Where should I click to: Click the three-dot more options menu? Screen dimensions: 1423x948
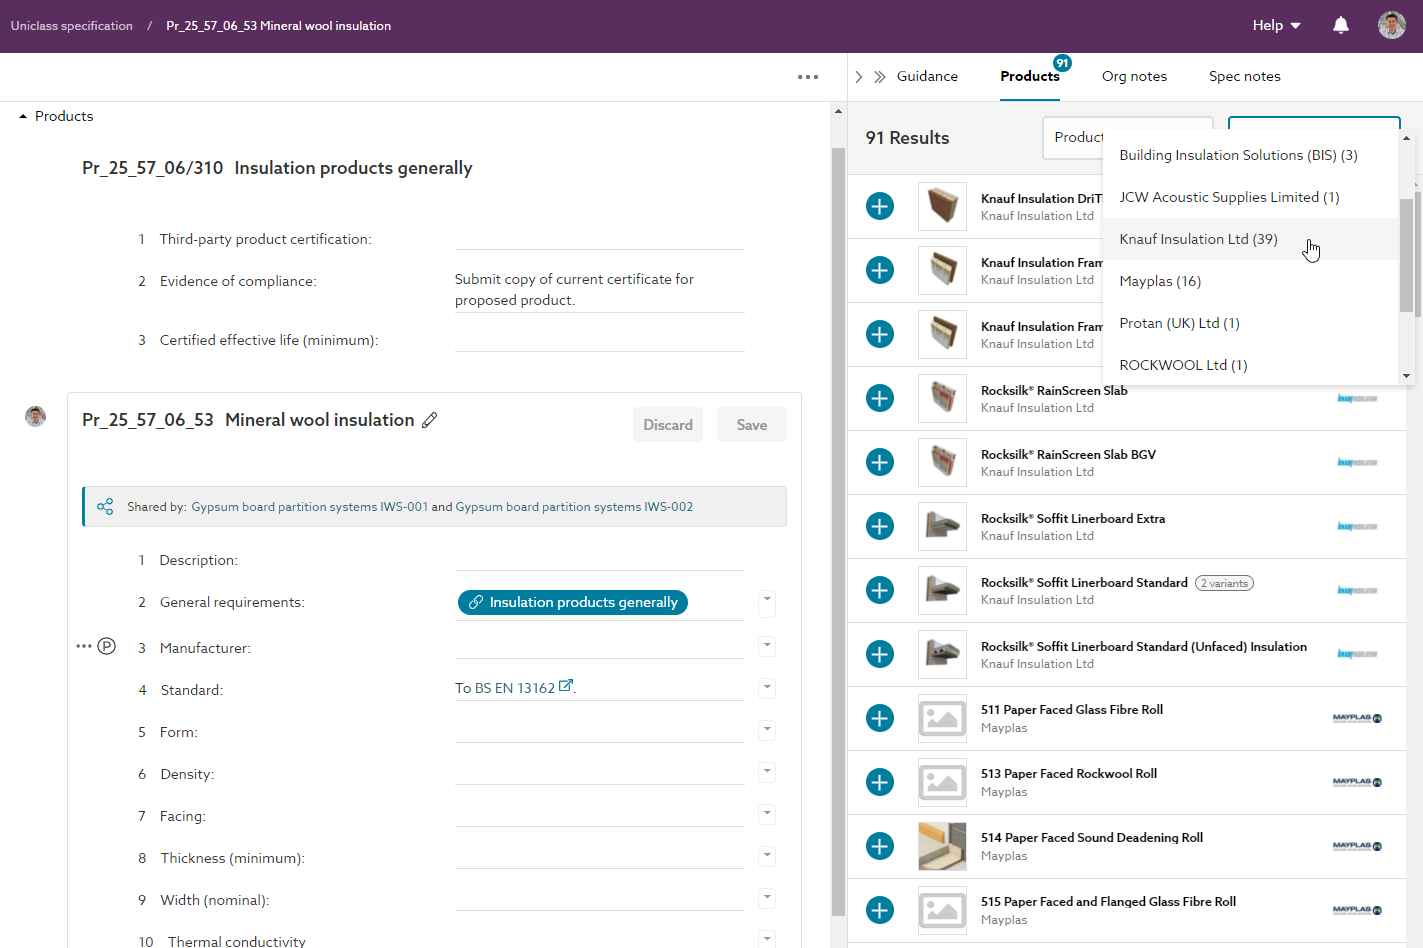[x=808, y=77]
